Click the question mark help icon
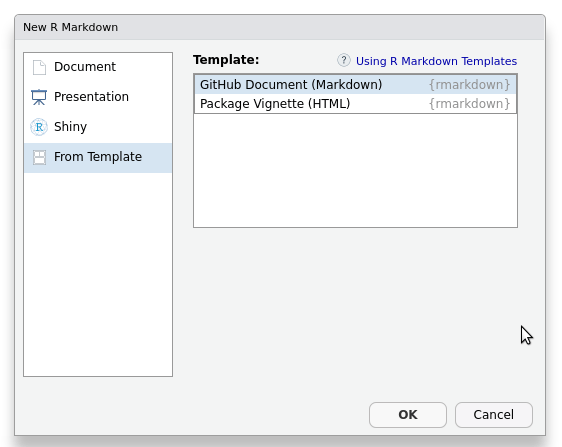Image resolution: width=562 pixels, height=447 pixels. point(344,60)
